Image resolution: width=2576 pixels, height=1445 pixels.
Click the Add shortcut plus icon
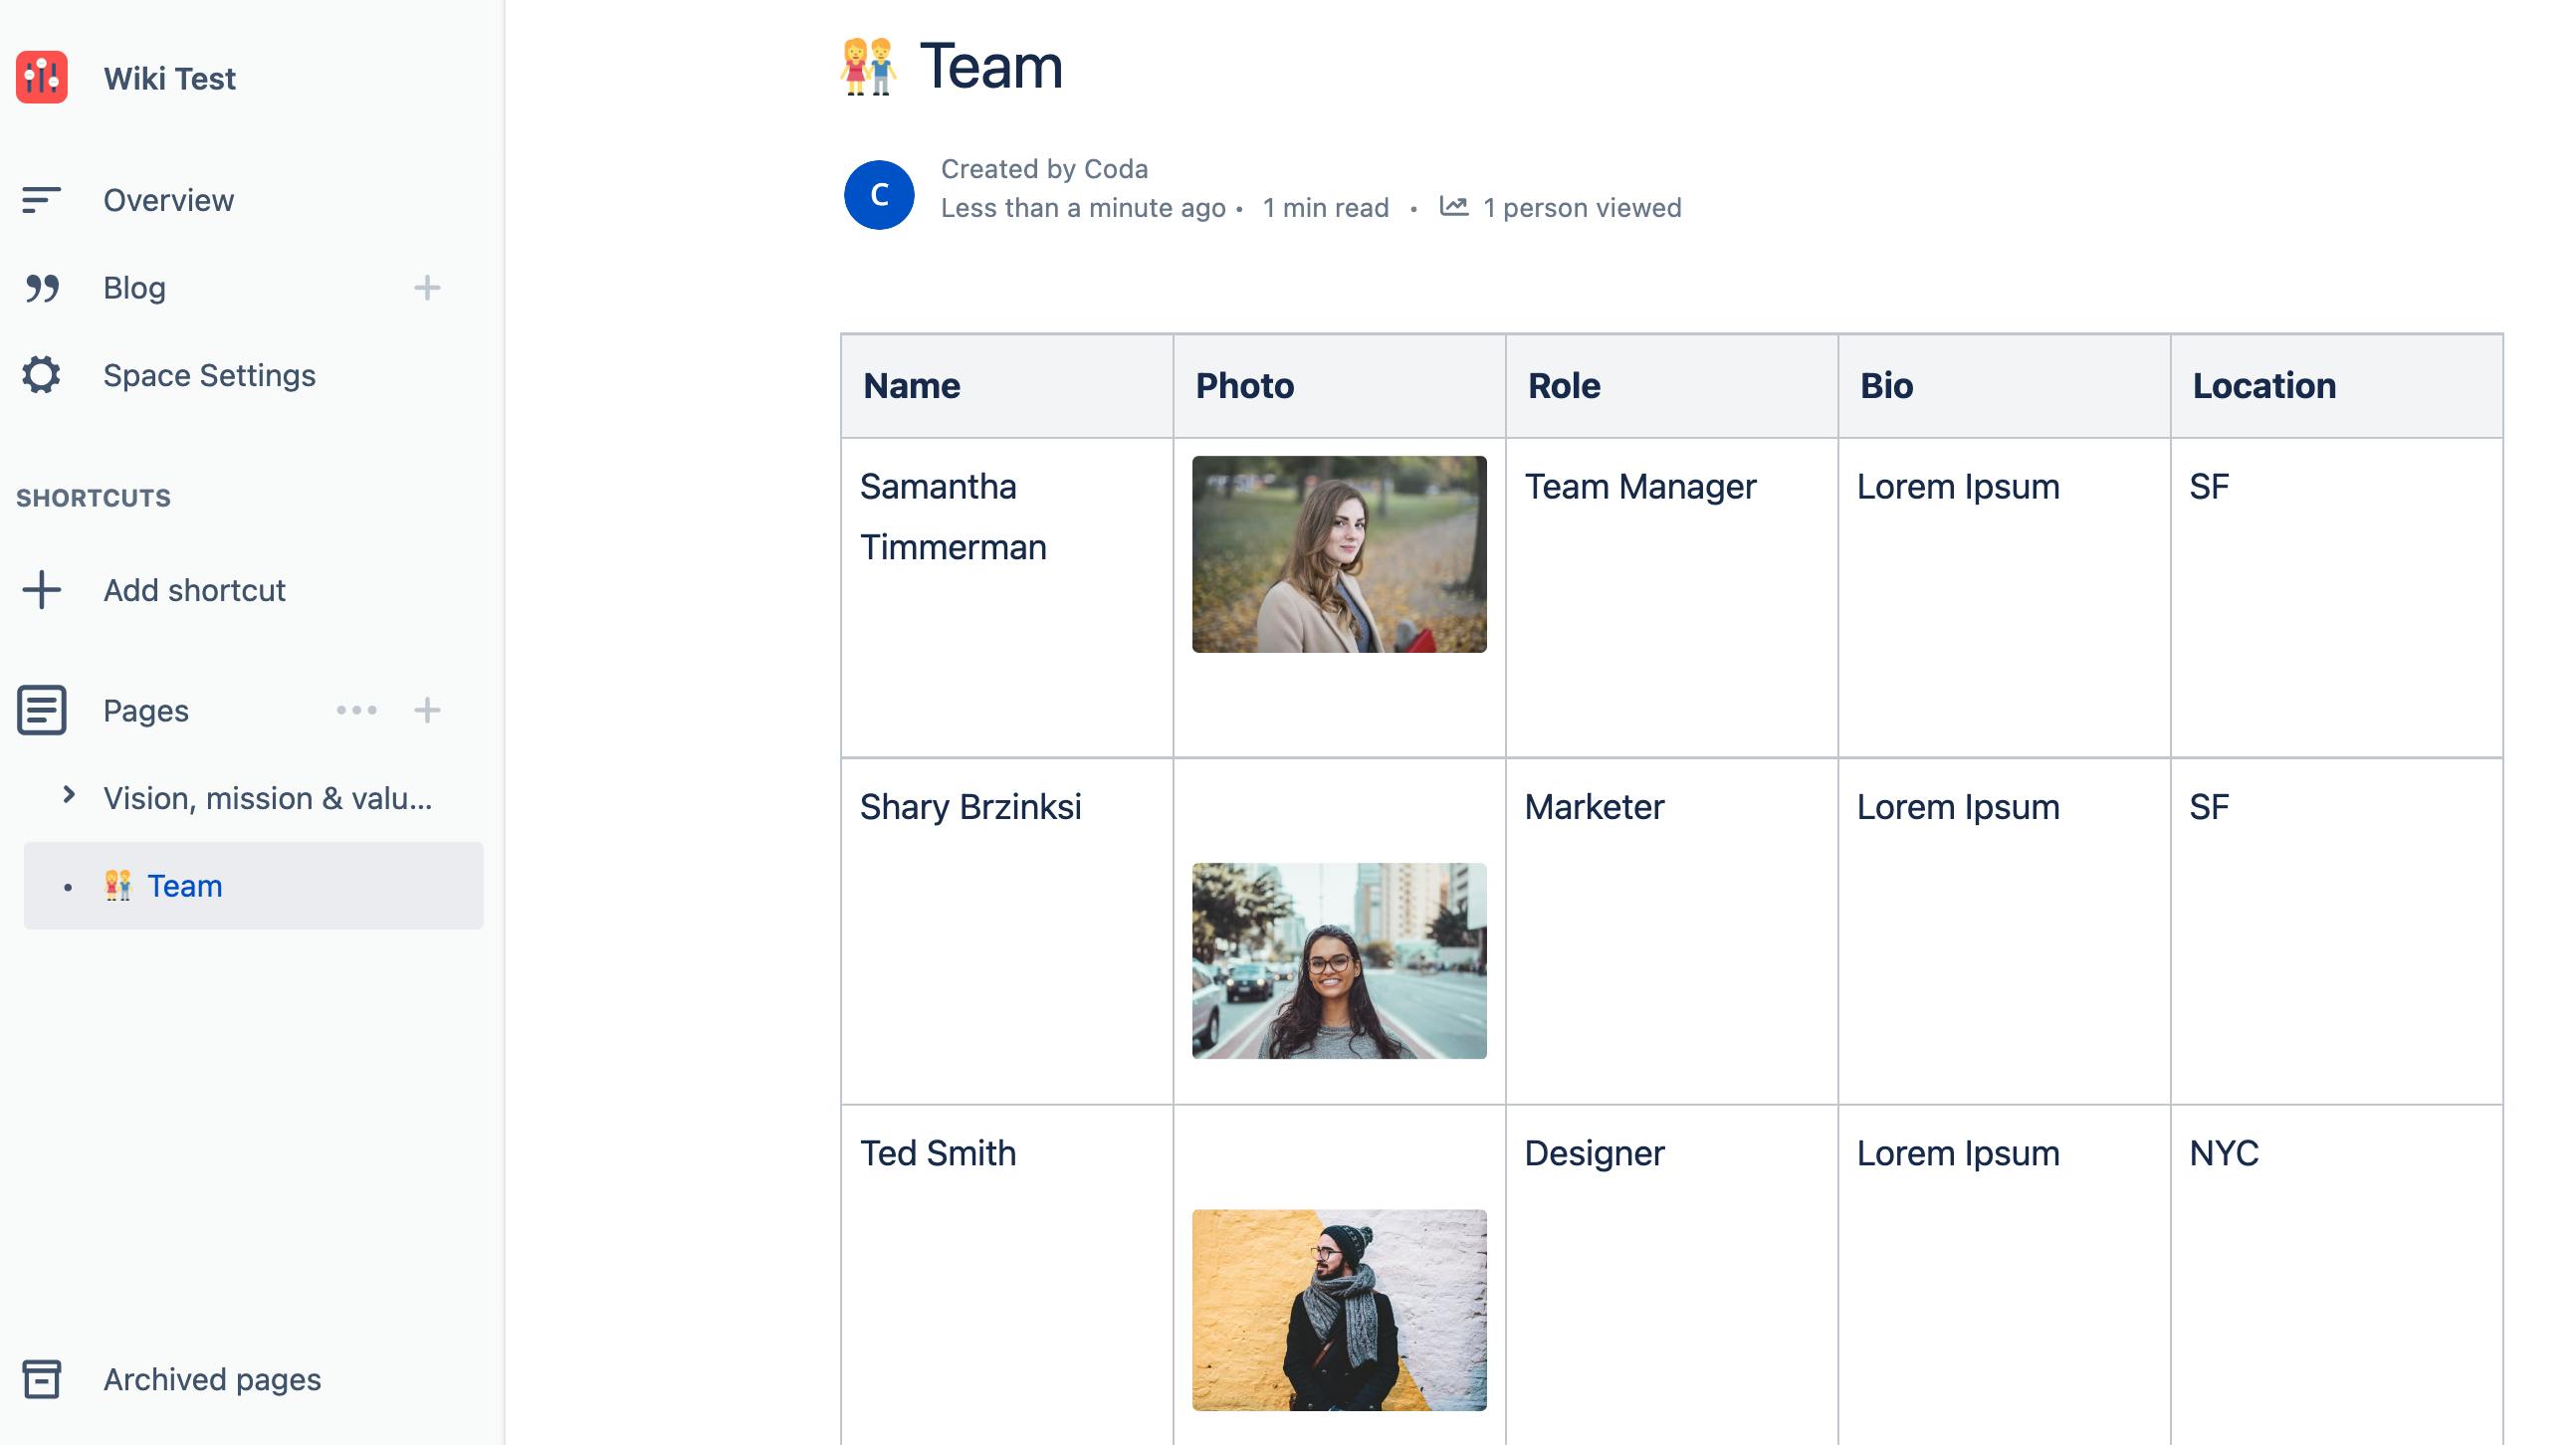pyautogui.click(x=42, y=590)
